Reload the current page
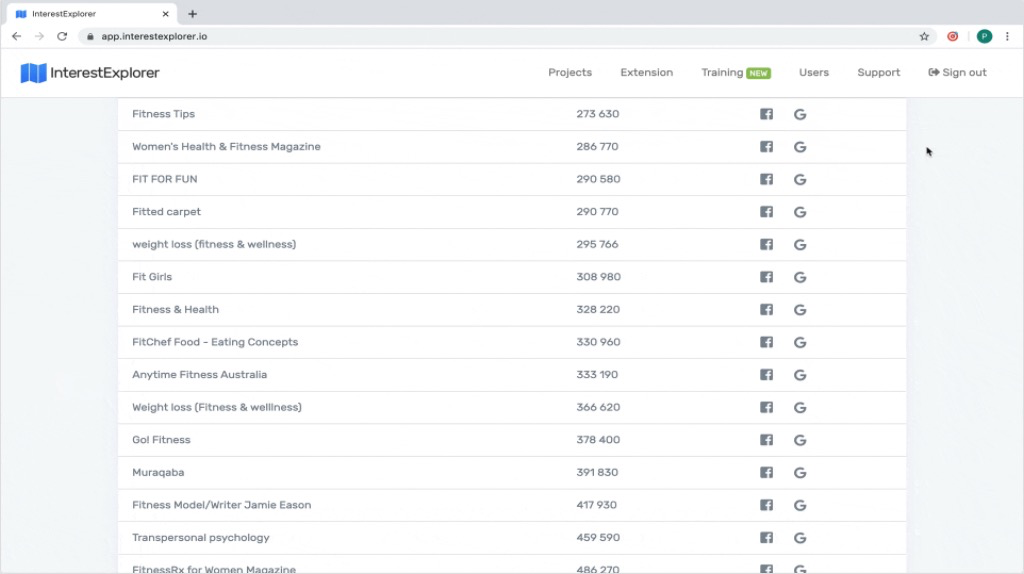 [62, 37]
